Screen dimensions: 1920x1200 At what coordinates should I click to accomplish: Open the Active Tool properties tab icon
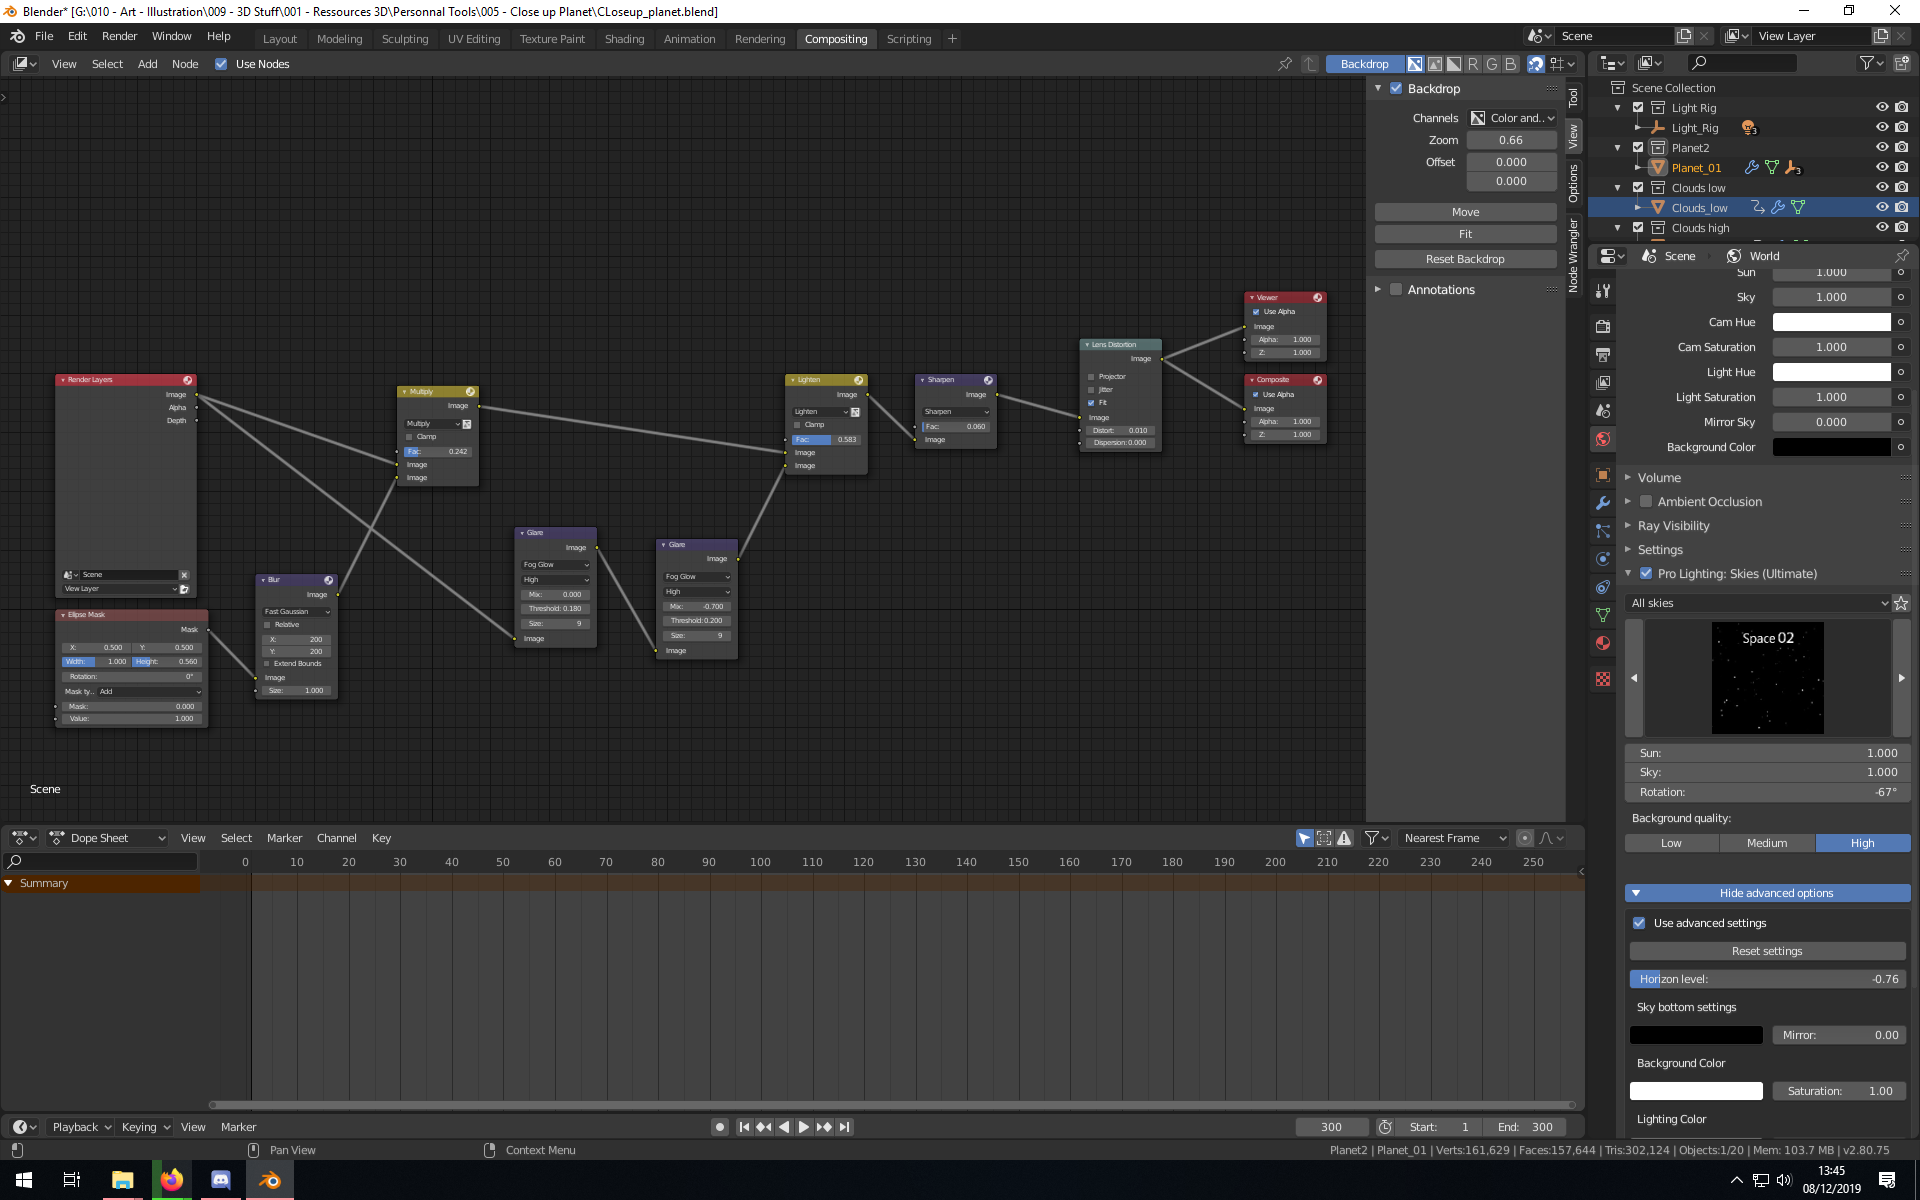click(x=1603, y=290)
